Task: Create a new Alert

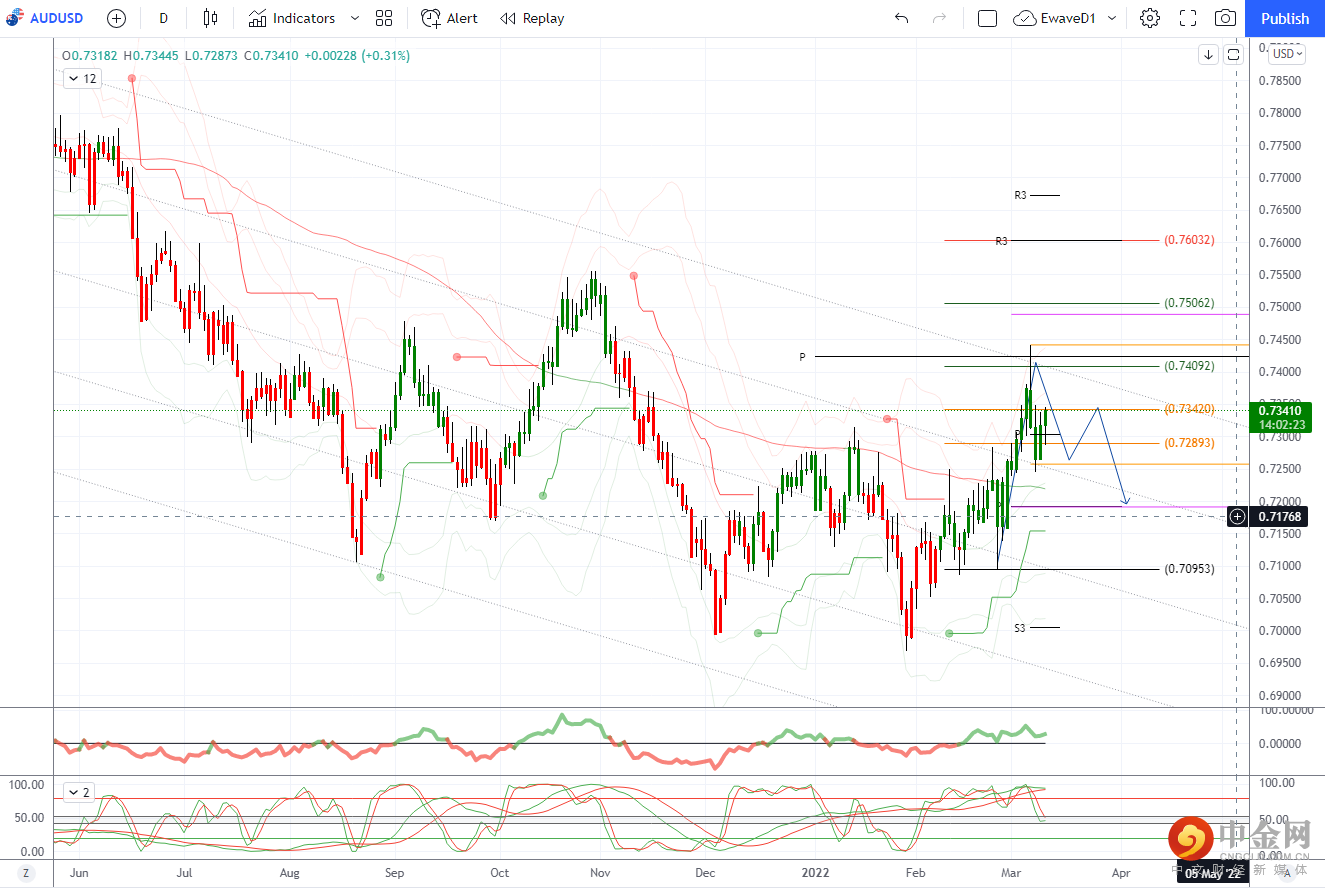Action: click(x=449, y=18)
